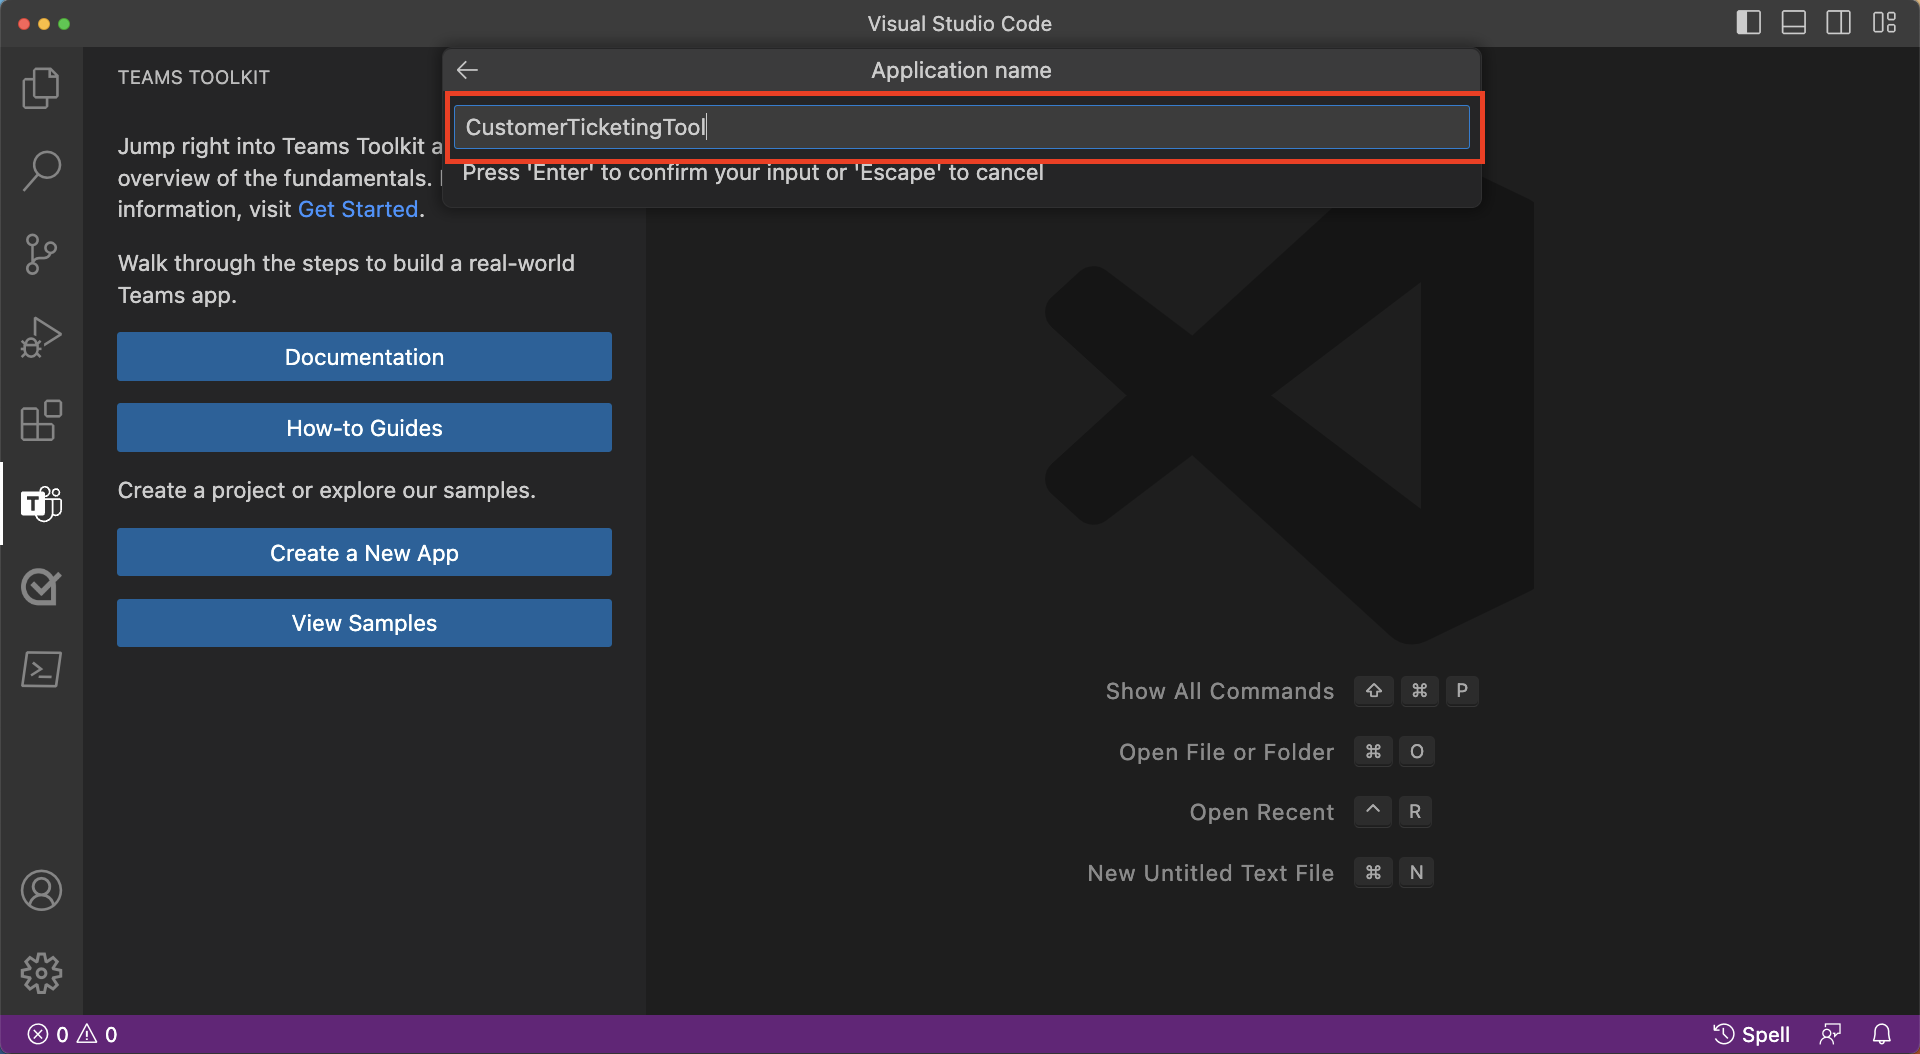Open the Search view in activity bar
The image size is (1920, 1054).
click(x=41, y=171)
